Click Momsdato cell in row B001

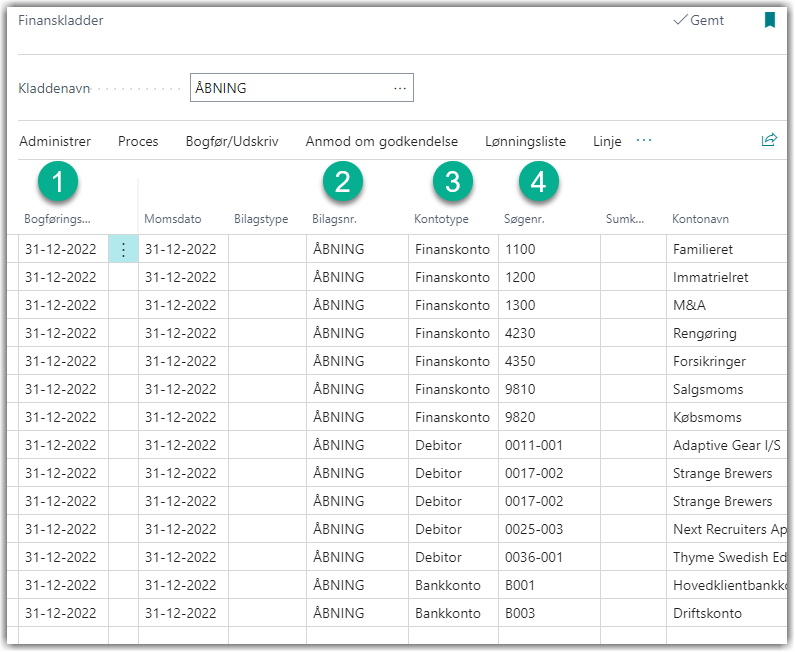pos(184,585)
